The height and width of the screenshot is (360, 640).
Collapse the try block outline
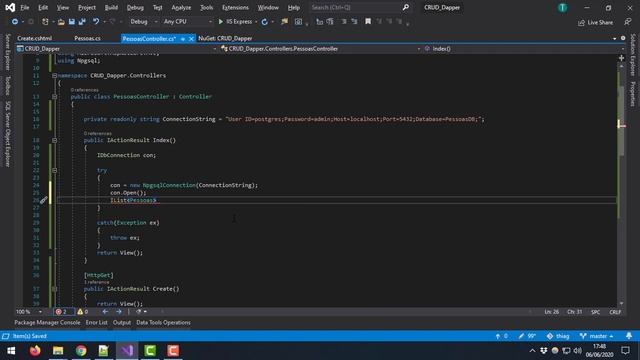click(54, 170)
